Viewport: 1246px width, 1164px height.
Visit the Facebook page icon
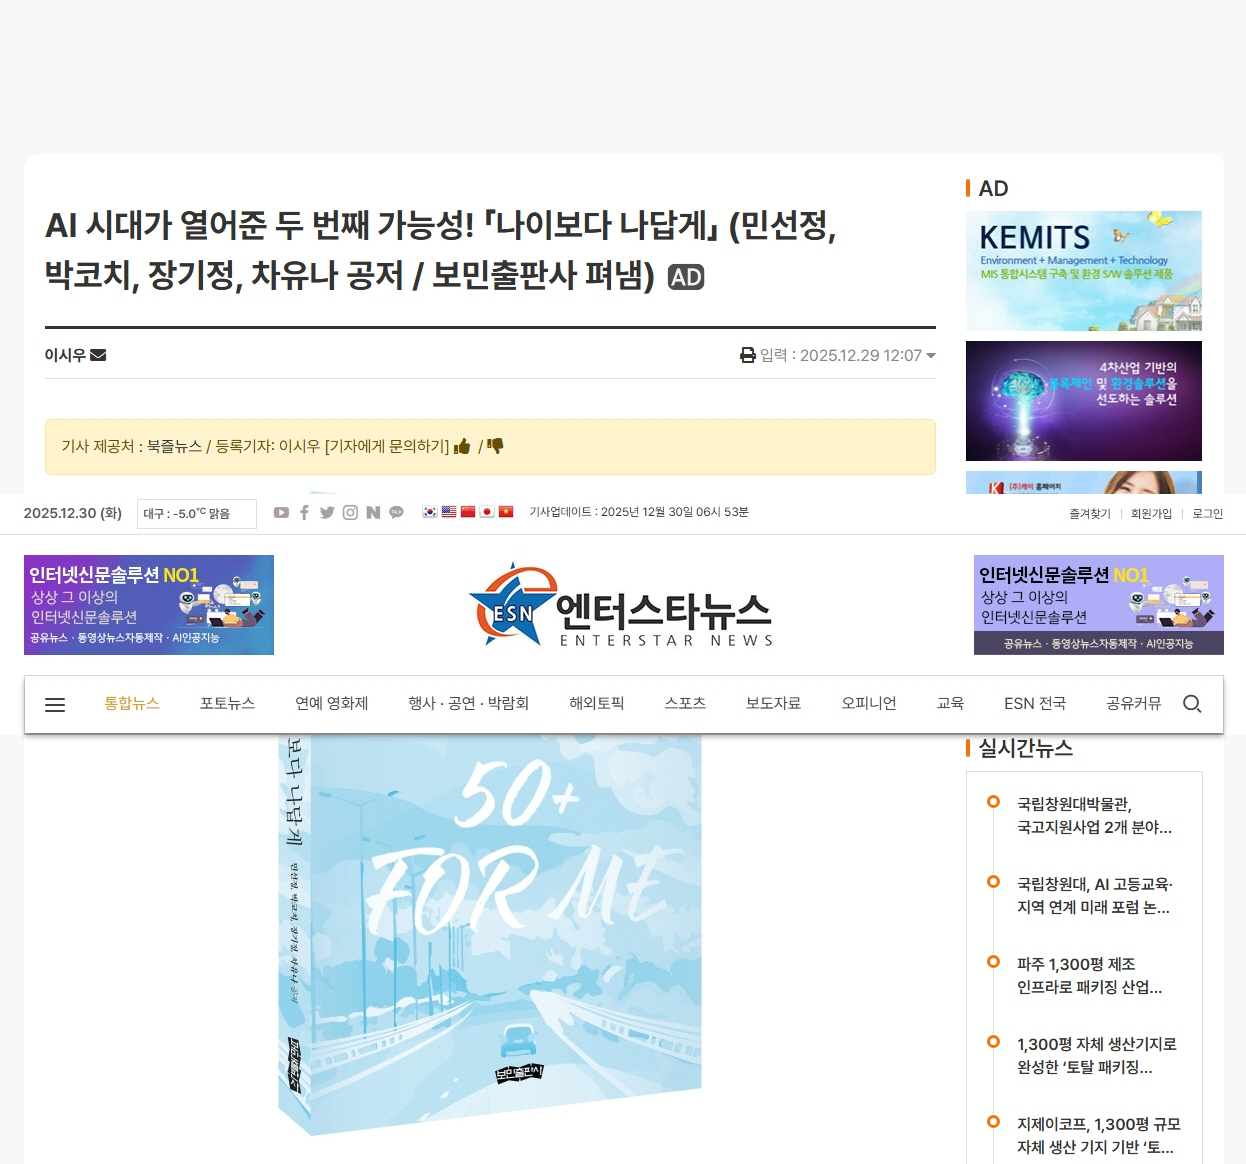click(x=304, y=512)
